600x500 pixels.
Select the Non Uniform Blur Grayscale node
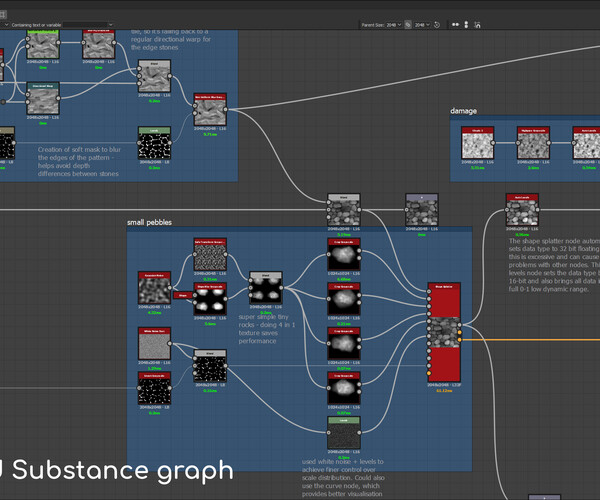[x=210, y=109]
